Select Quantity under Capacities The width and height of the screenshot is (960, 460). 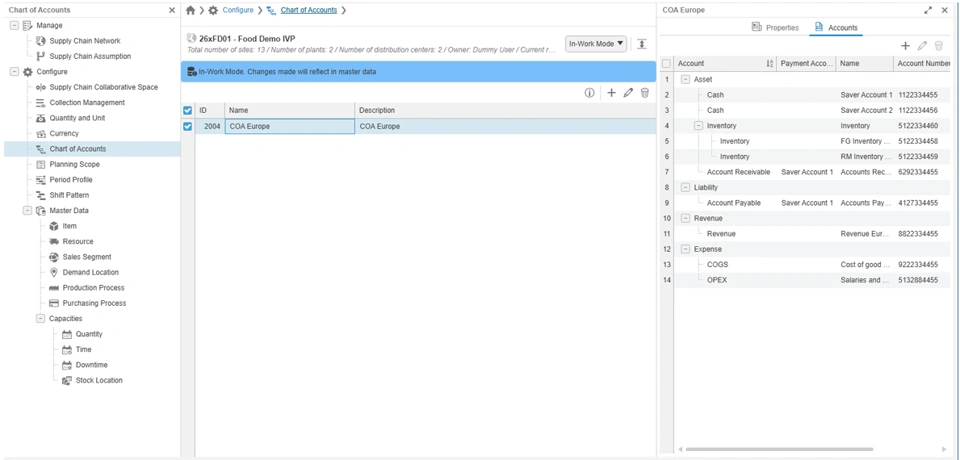[89, 334]
